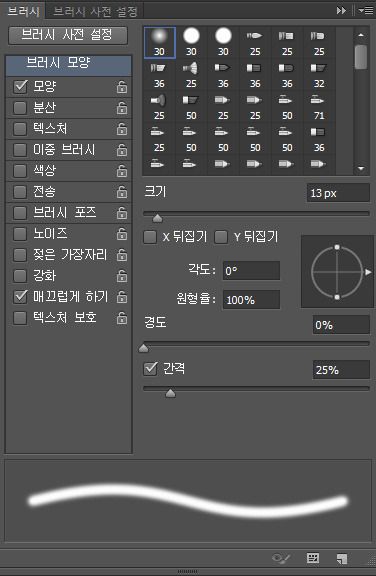Enable the 텍스처 보호 checkbox

(20, 317)
